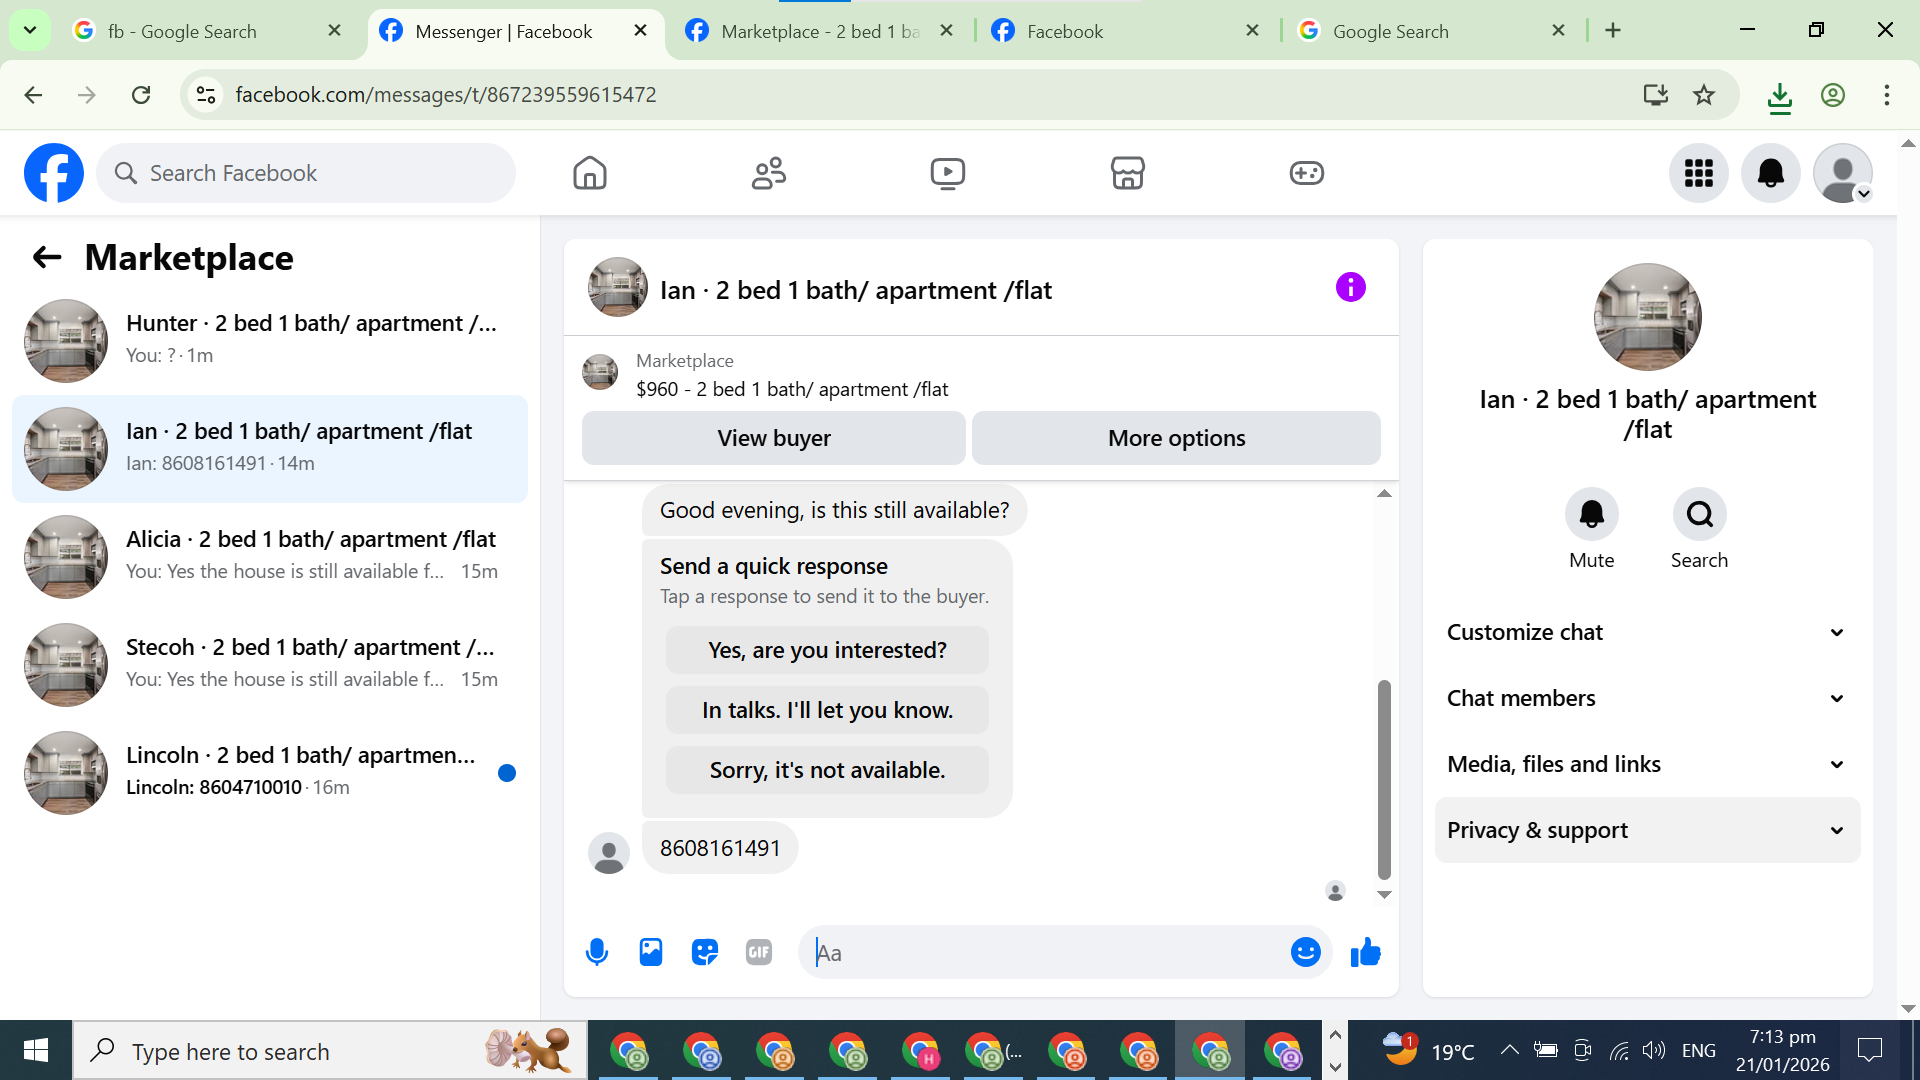
Task: Open Facebook notifications bell
Action: tap(1770, 173)
